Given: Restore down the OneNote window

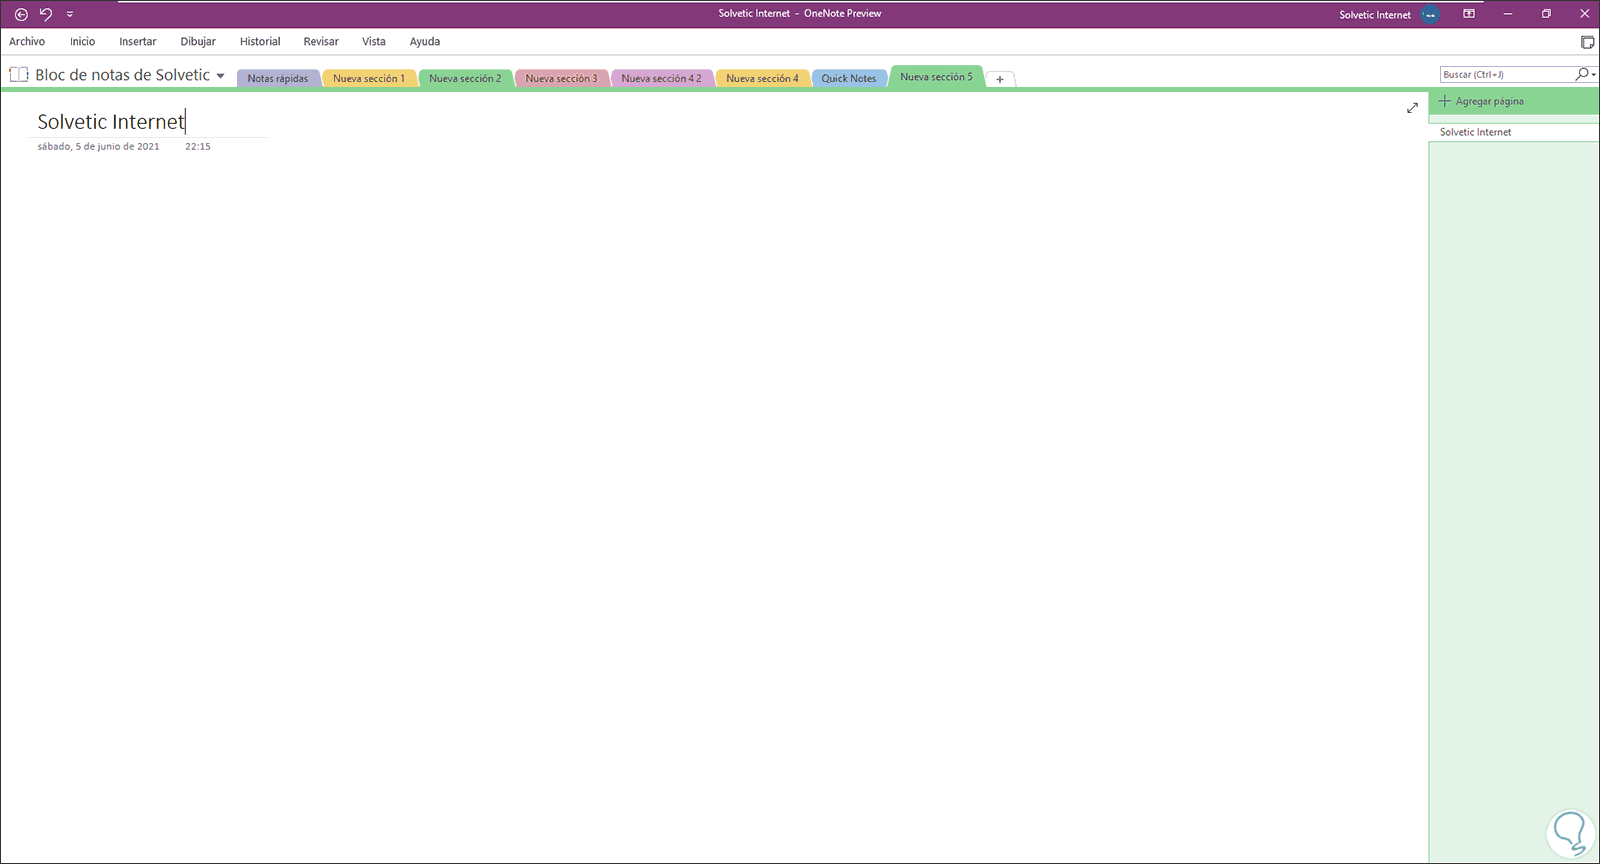Looking at the screenshot, I should click(x=1546, y=14).
